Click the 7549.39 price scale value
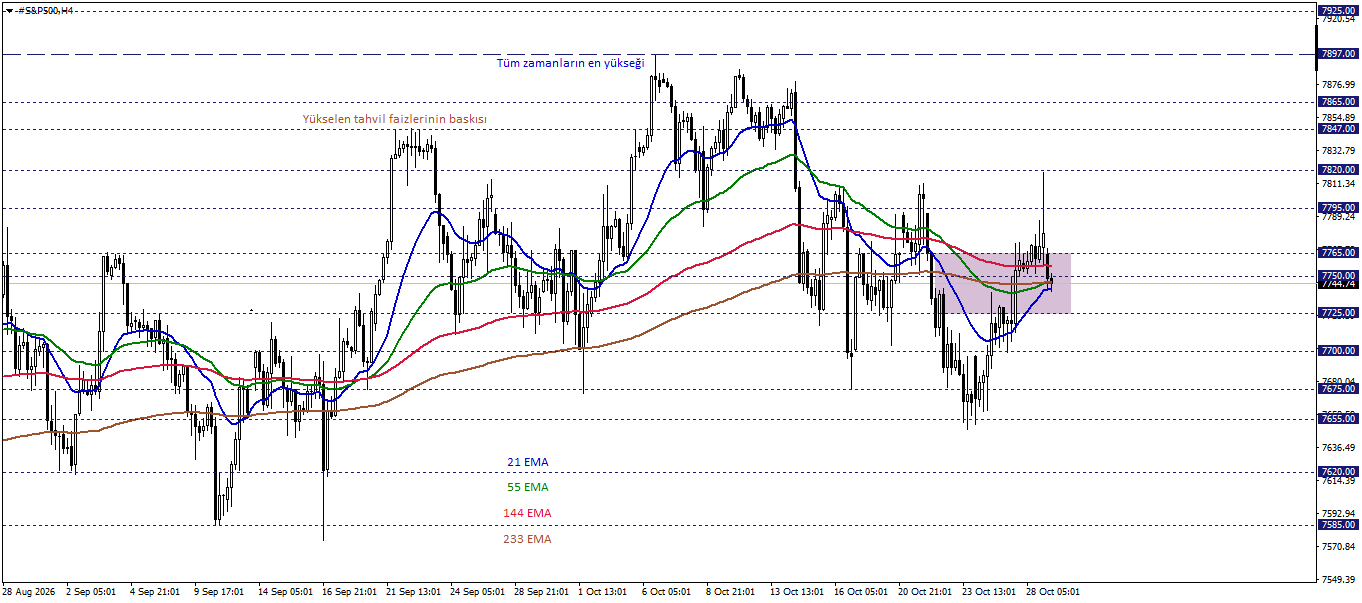1362x603 pixels. [x=1338, y=580]
